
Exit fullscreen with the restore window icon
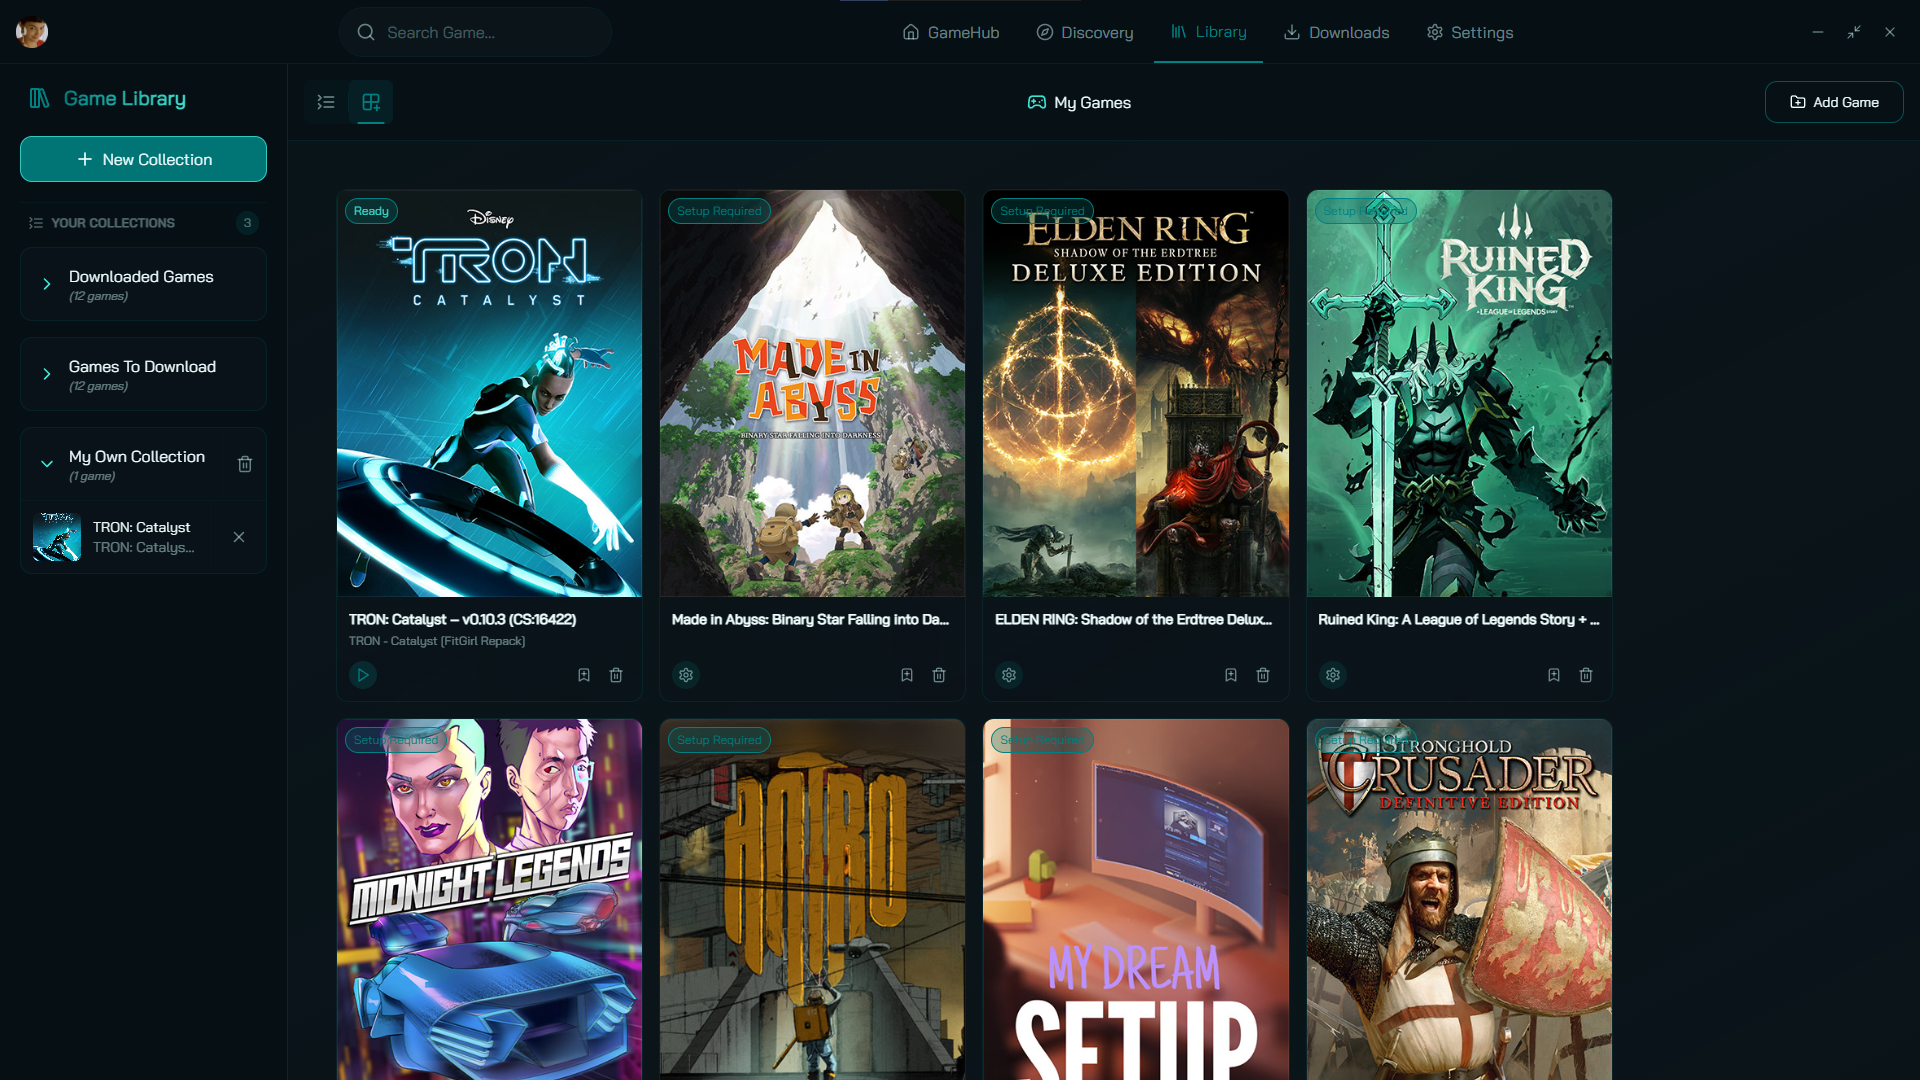(1854, 32)
